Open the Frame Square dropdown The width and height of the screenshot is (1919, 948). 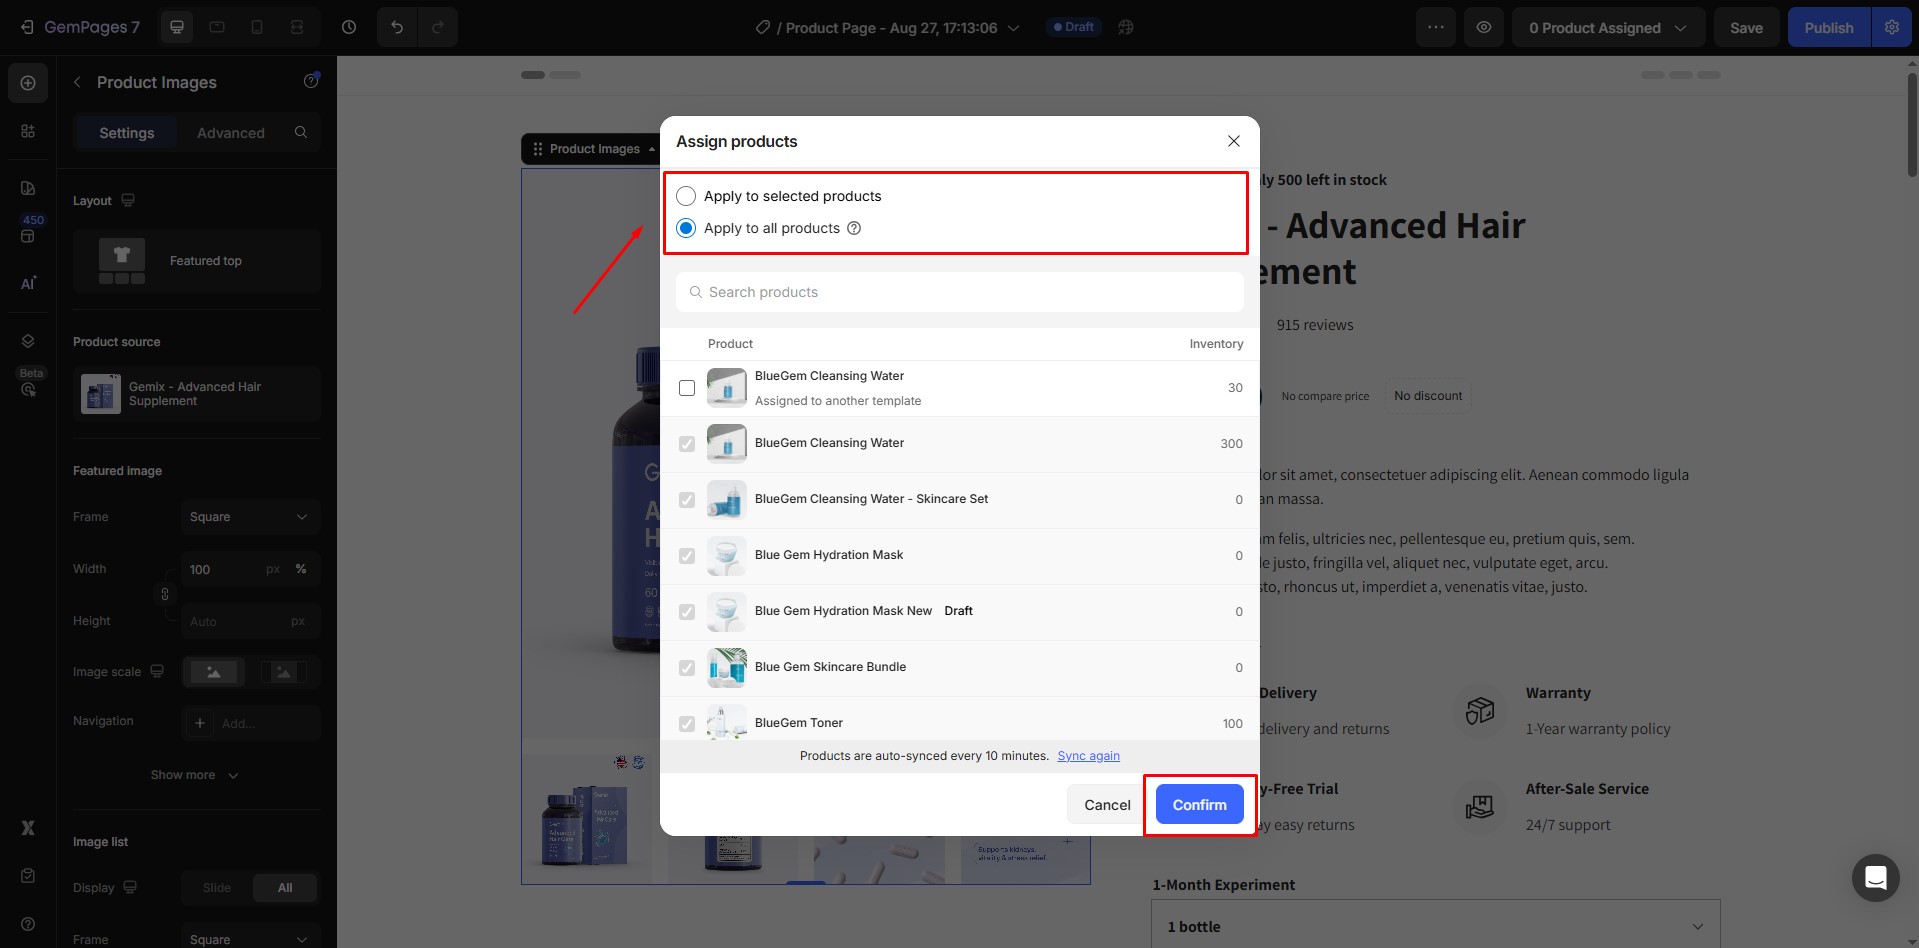pos(250,517)
